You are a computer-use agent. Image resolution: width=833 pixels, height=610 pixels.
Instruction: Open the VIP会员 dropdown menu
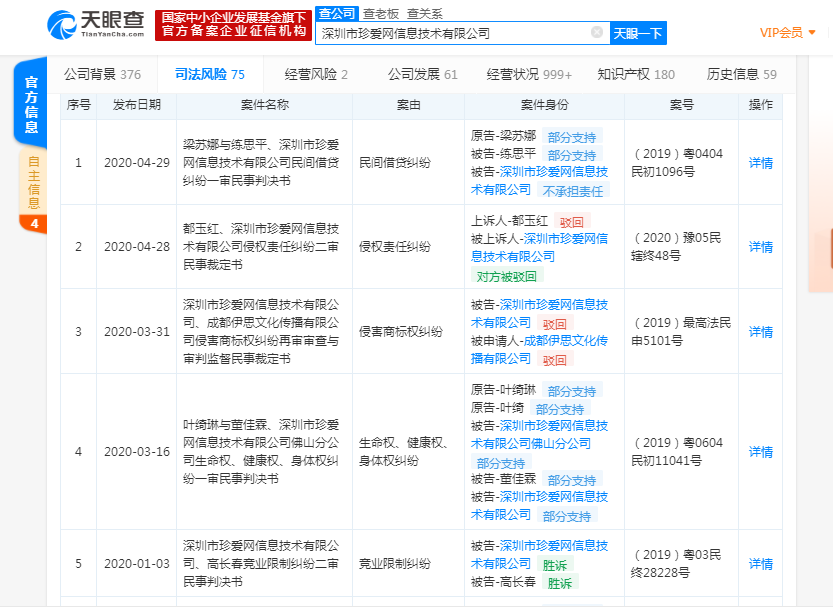787,32
